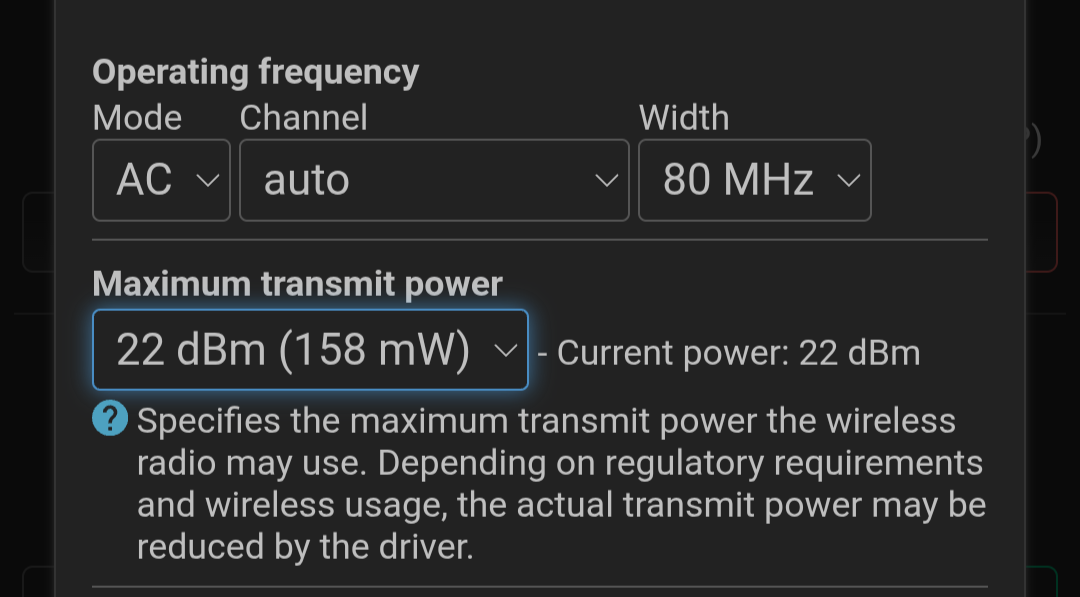Click the Mode field label
This screenshot has height=597, width=1080.
(x=137, y=118)
